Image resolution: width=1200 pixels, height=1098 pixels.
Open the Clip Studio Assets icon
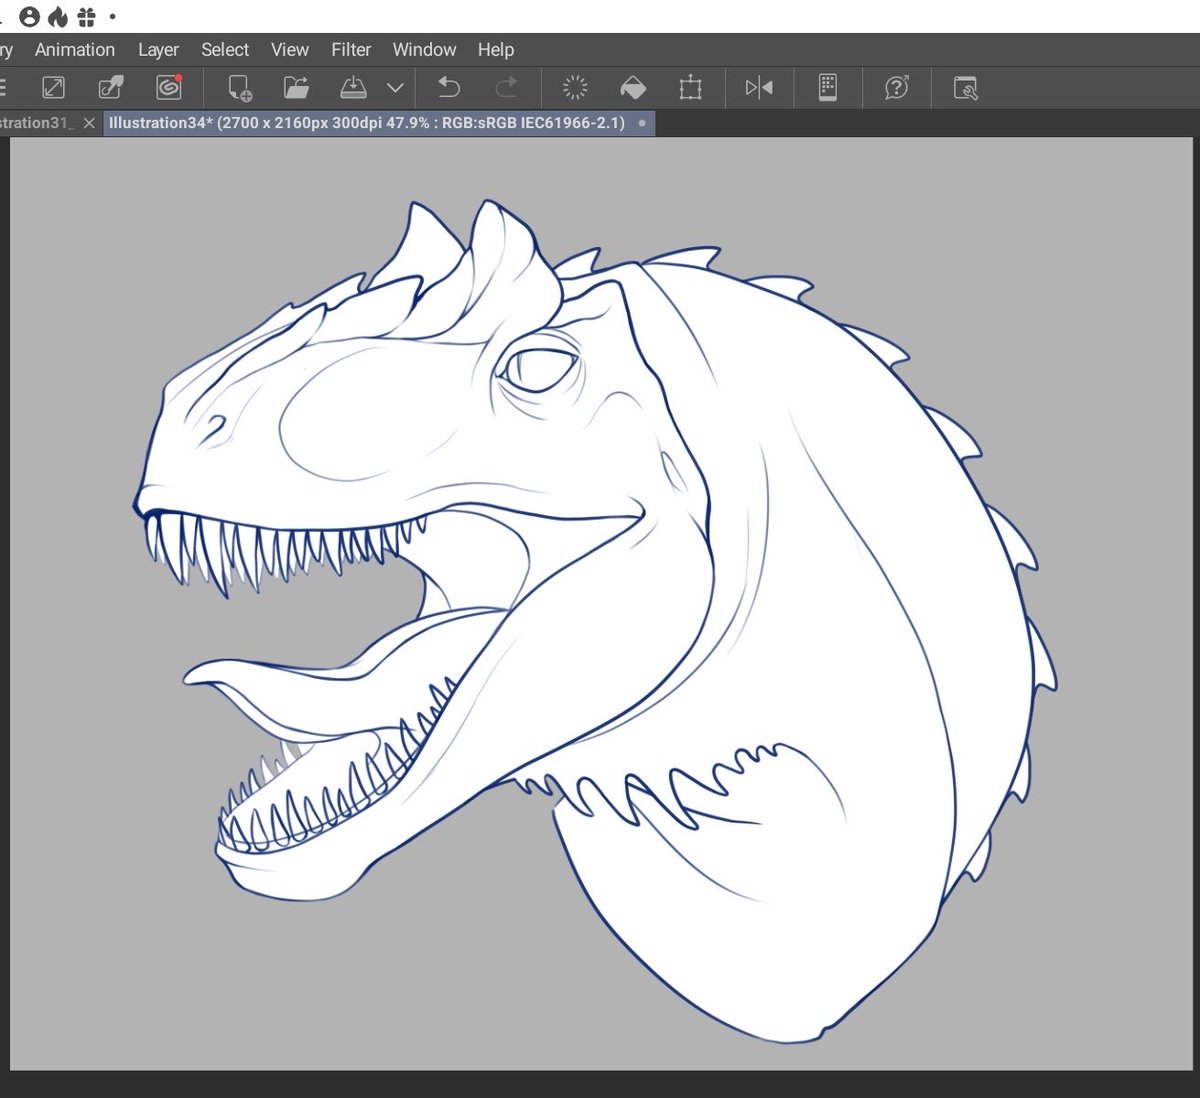tap(111, 88)
